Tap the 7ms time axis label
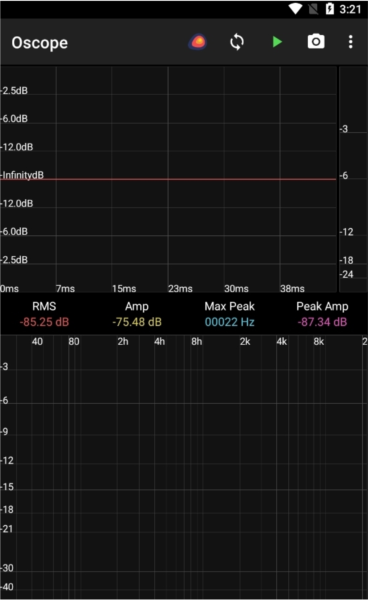This screenshot has width=368, height=600. coord(65,288)
